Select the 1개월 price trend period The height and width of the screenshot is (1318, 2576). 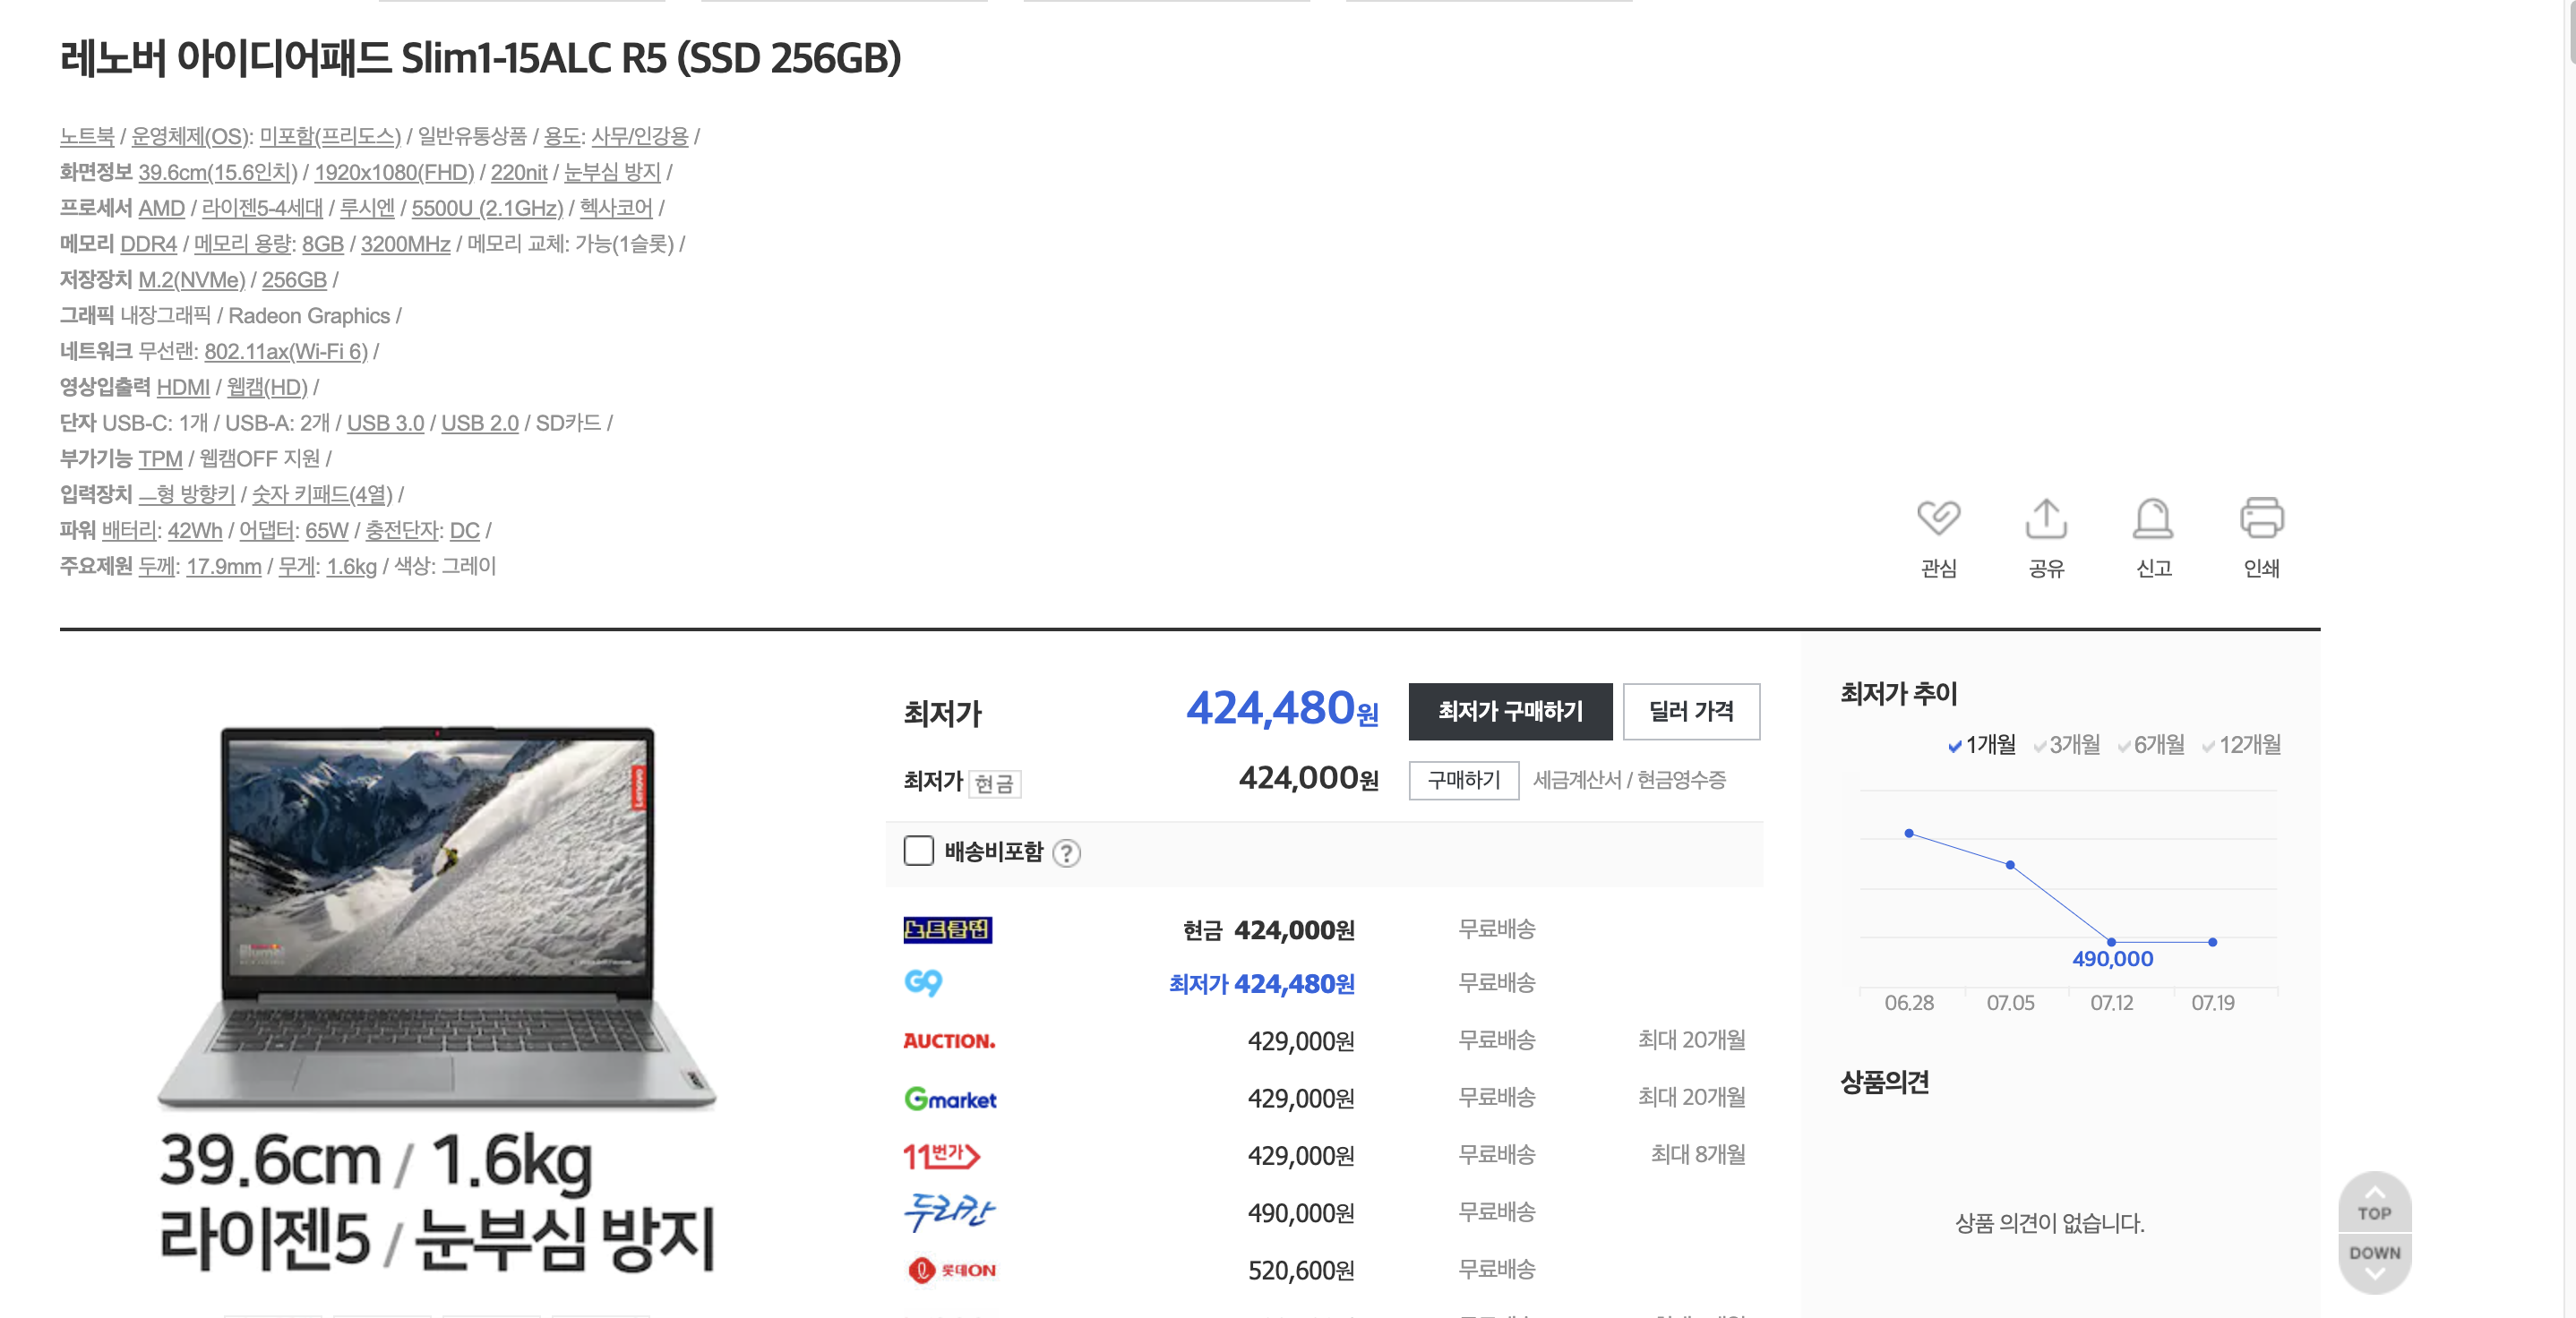pyautogui.click(x=1981, y=745)
